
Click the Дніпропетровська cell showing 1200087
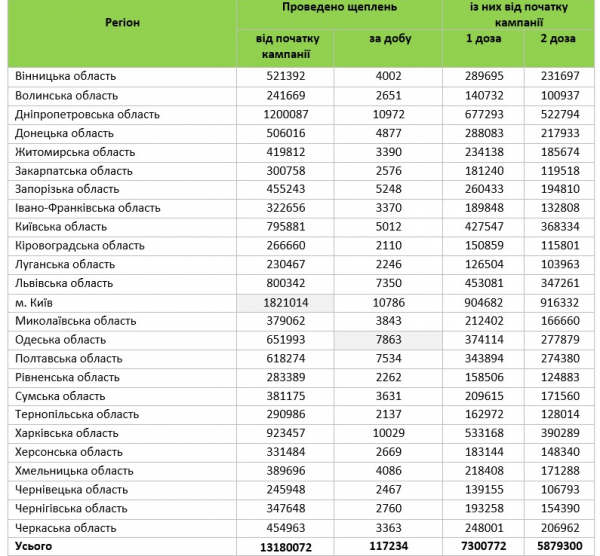(x=285, y=114)
